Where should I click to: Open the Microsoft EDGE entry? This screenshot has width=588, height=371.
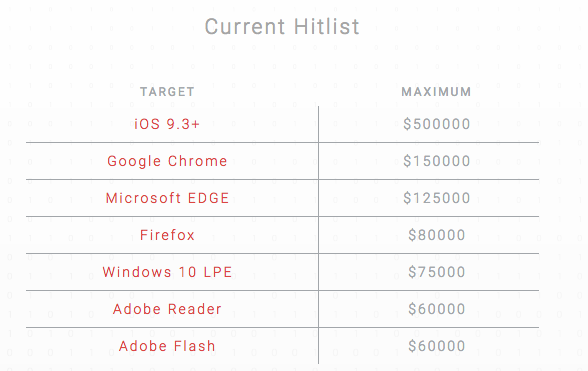(167, 198)
